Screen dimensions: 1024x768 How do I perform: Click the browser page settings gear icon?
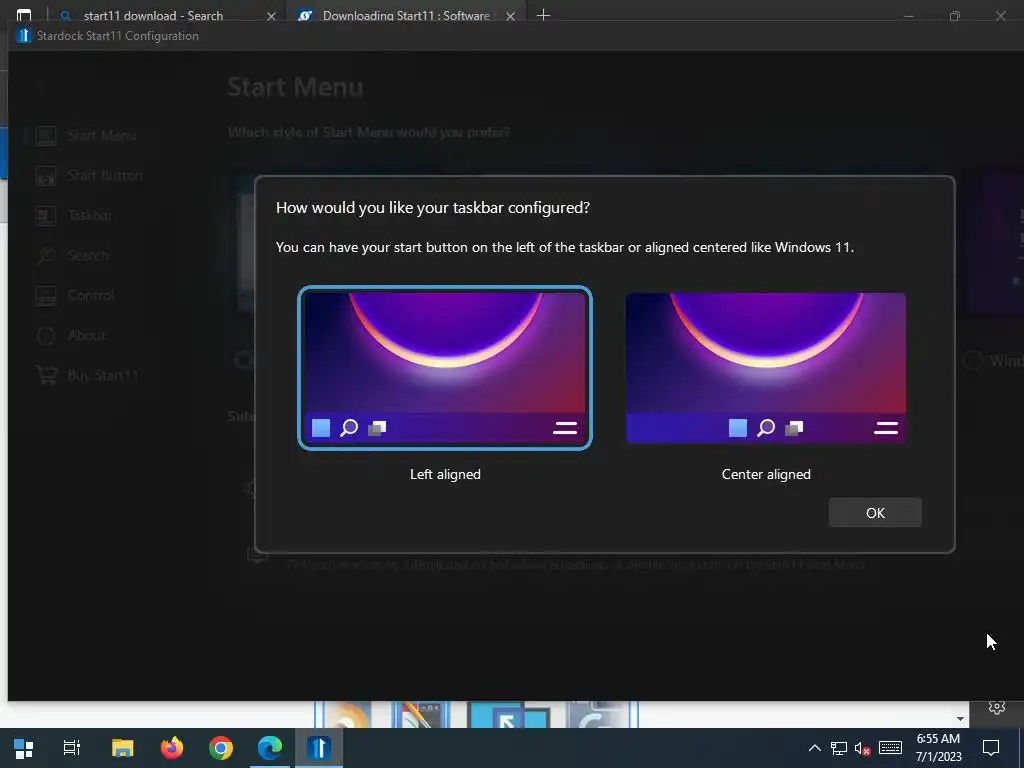point(997,707)
